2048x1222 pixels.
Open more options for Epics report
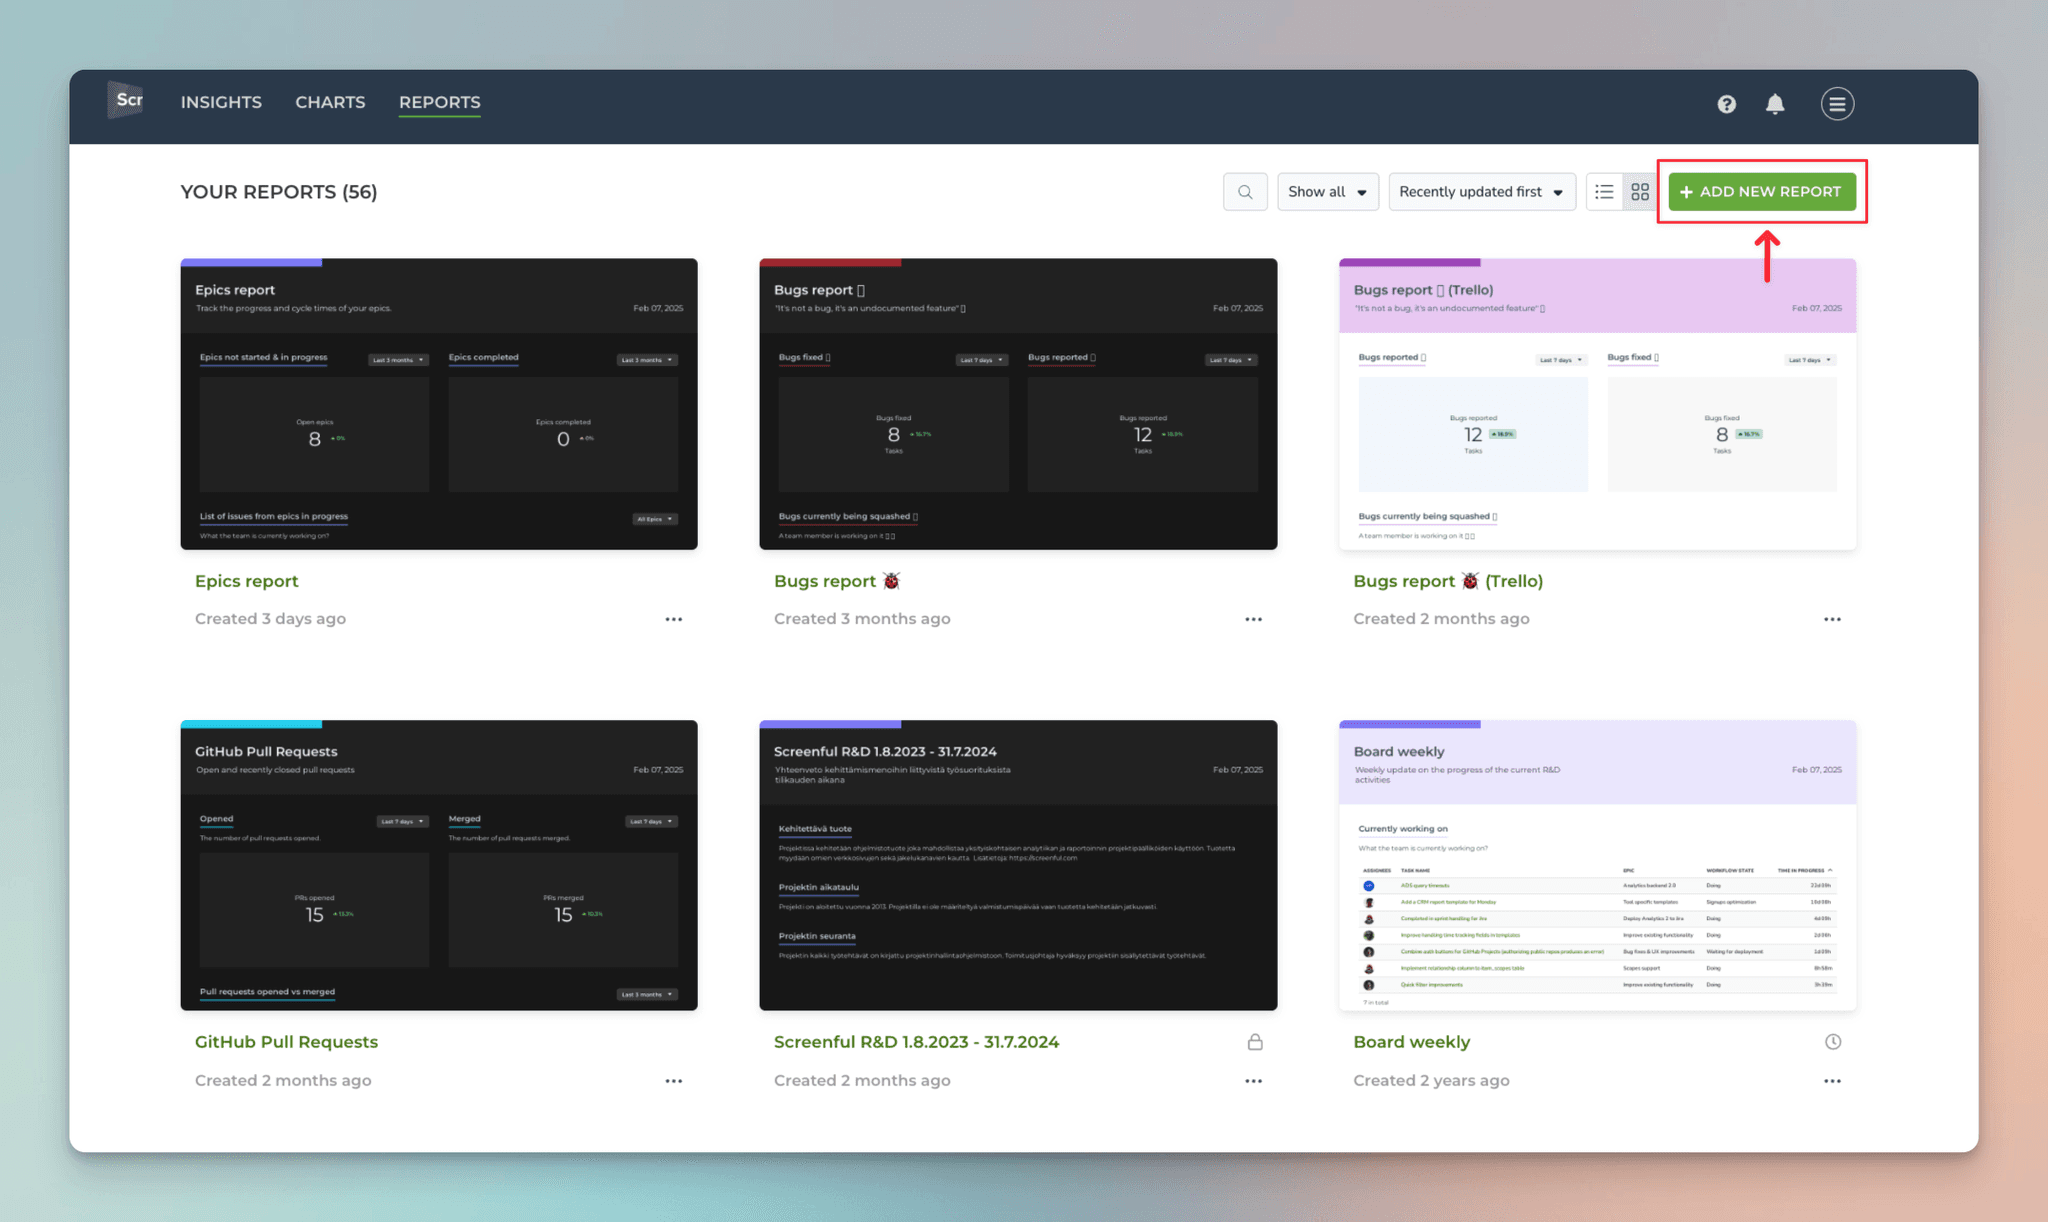pyautogui.click(x=674, y=619)
